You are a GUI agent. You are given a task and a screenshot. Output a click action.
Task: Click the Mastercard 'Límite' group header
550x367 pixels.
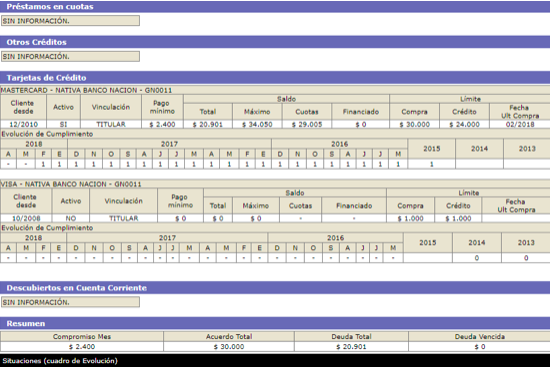470,99
